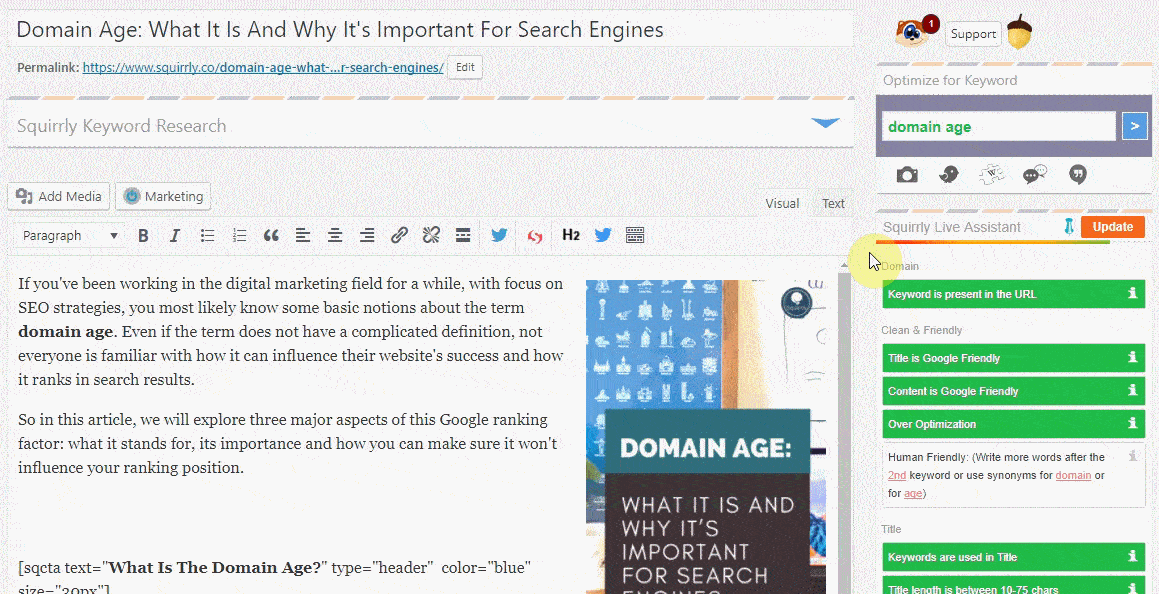The height and width of the screenshot is (594, 1159).
Task: Click the underlined '2nd' keyword link
Action: click(x=897, y=475)
